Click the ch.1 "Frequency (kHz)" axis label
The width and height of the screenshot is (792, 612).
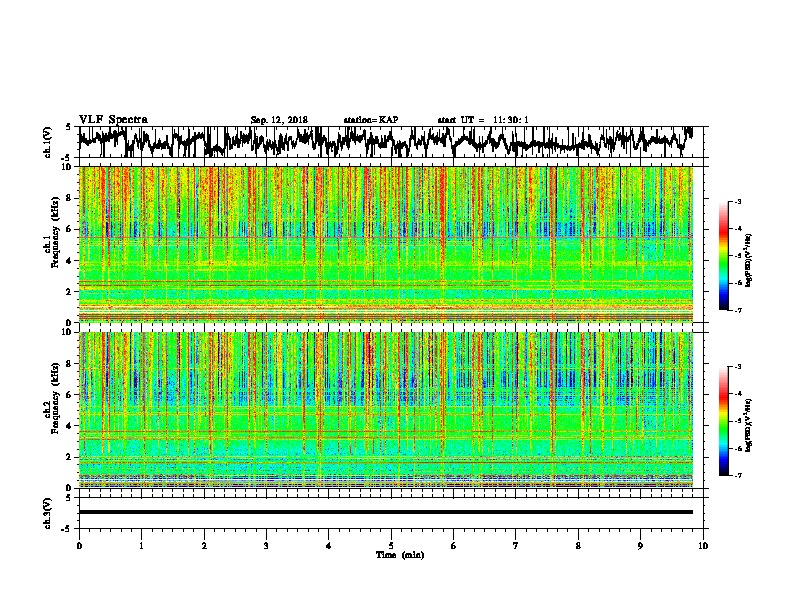[55, 232]
